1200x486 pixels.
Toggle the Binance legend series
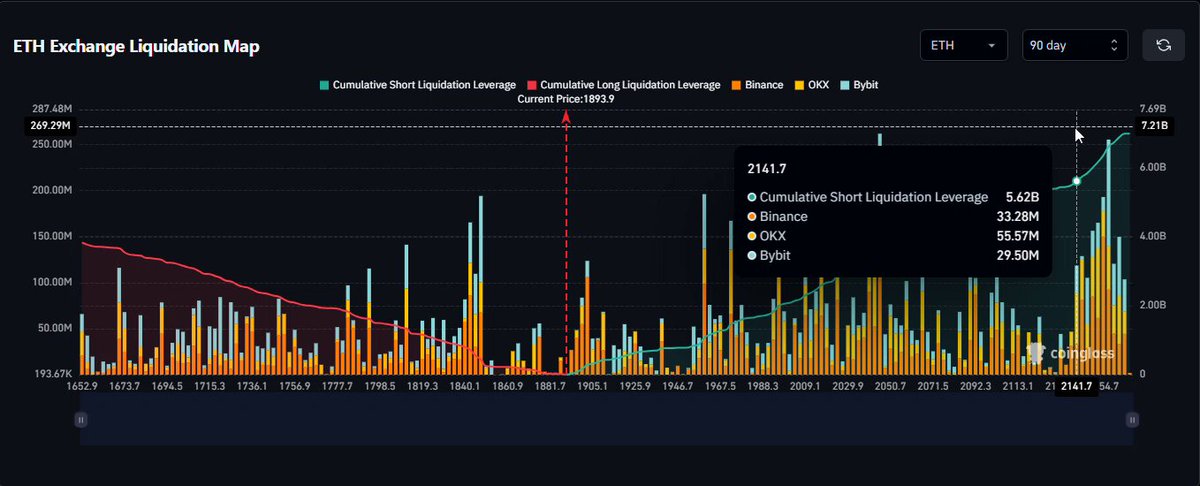pyautogui.click(x=757, y=85)
